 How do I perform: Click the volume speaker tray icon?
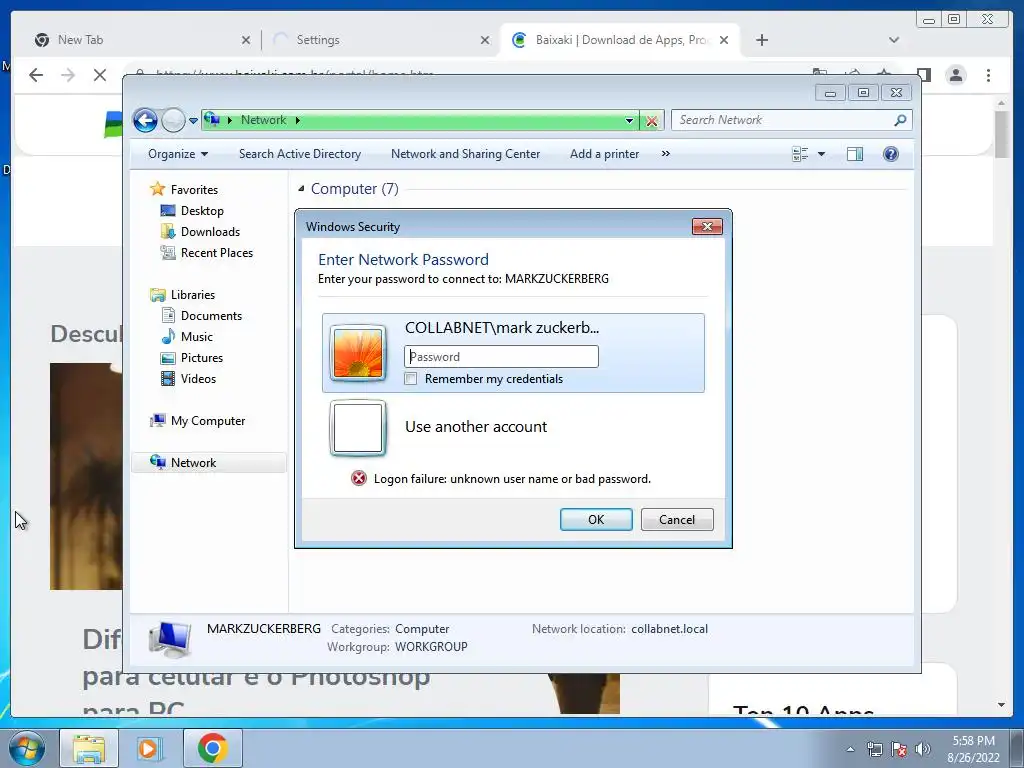coord(923,749)
